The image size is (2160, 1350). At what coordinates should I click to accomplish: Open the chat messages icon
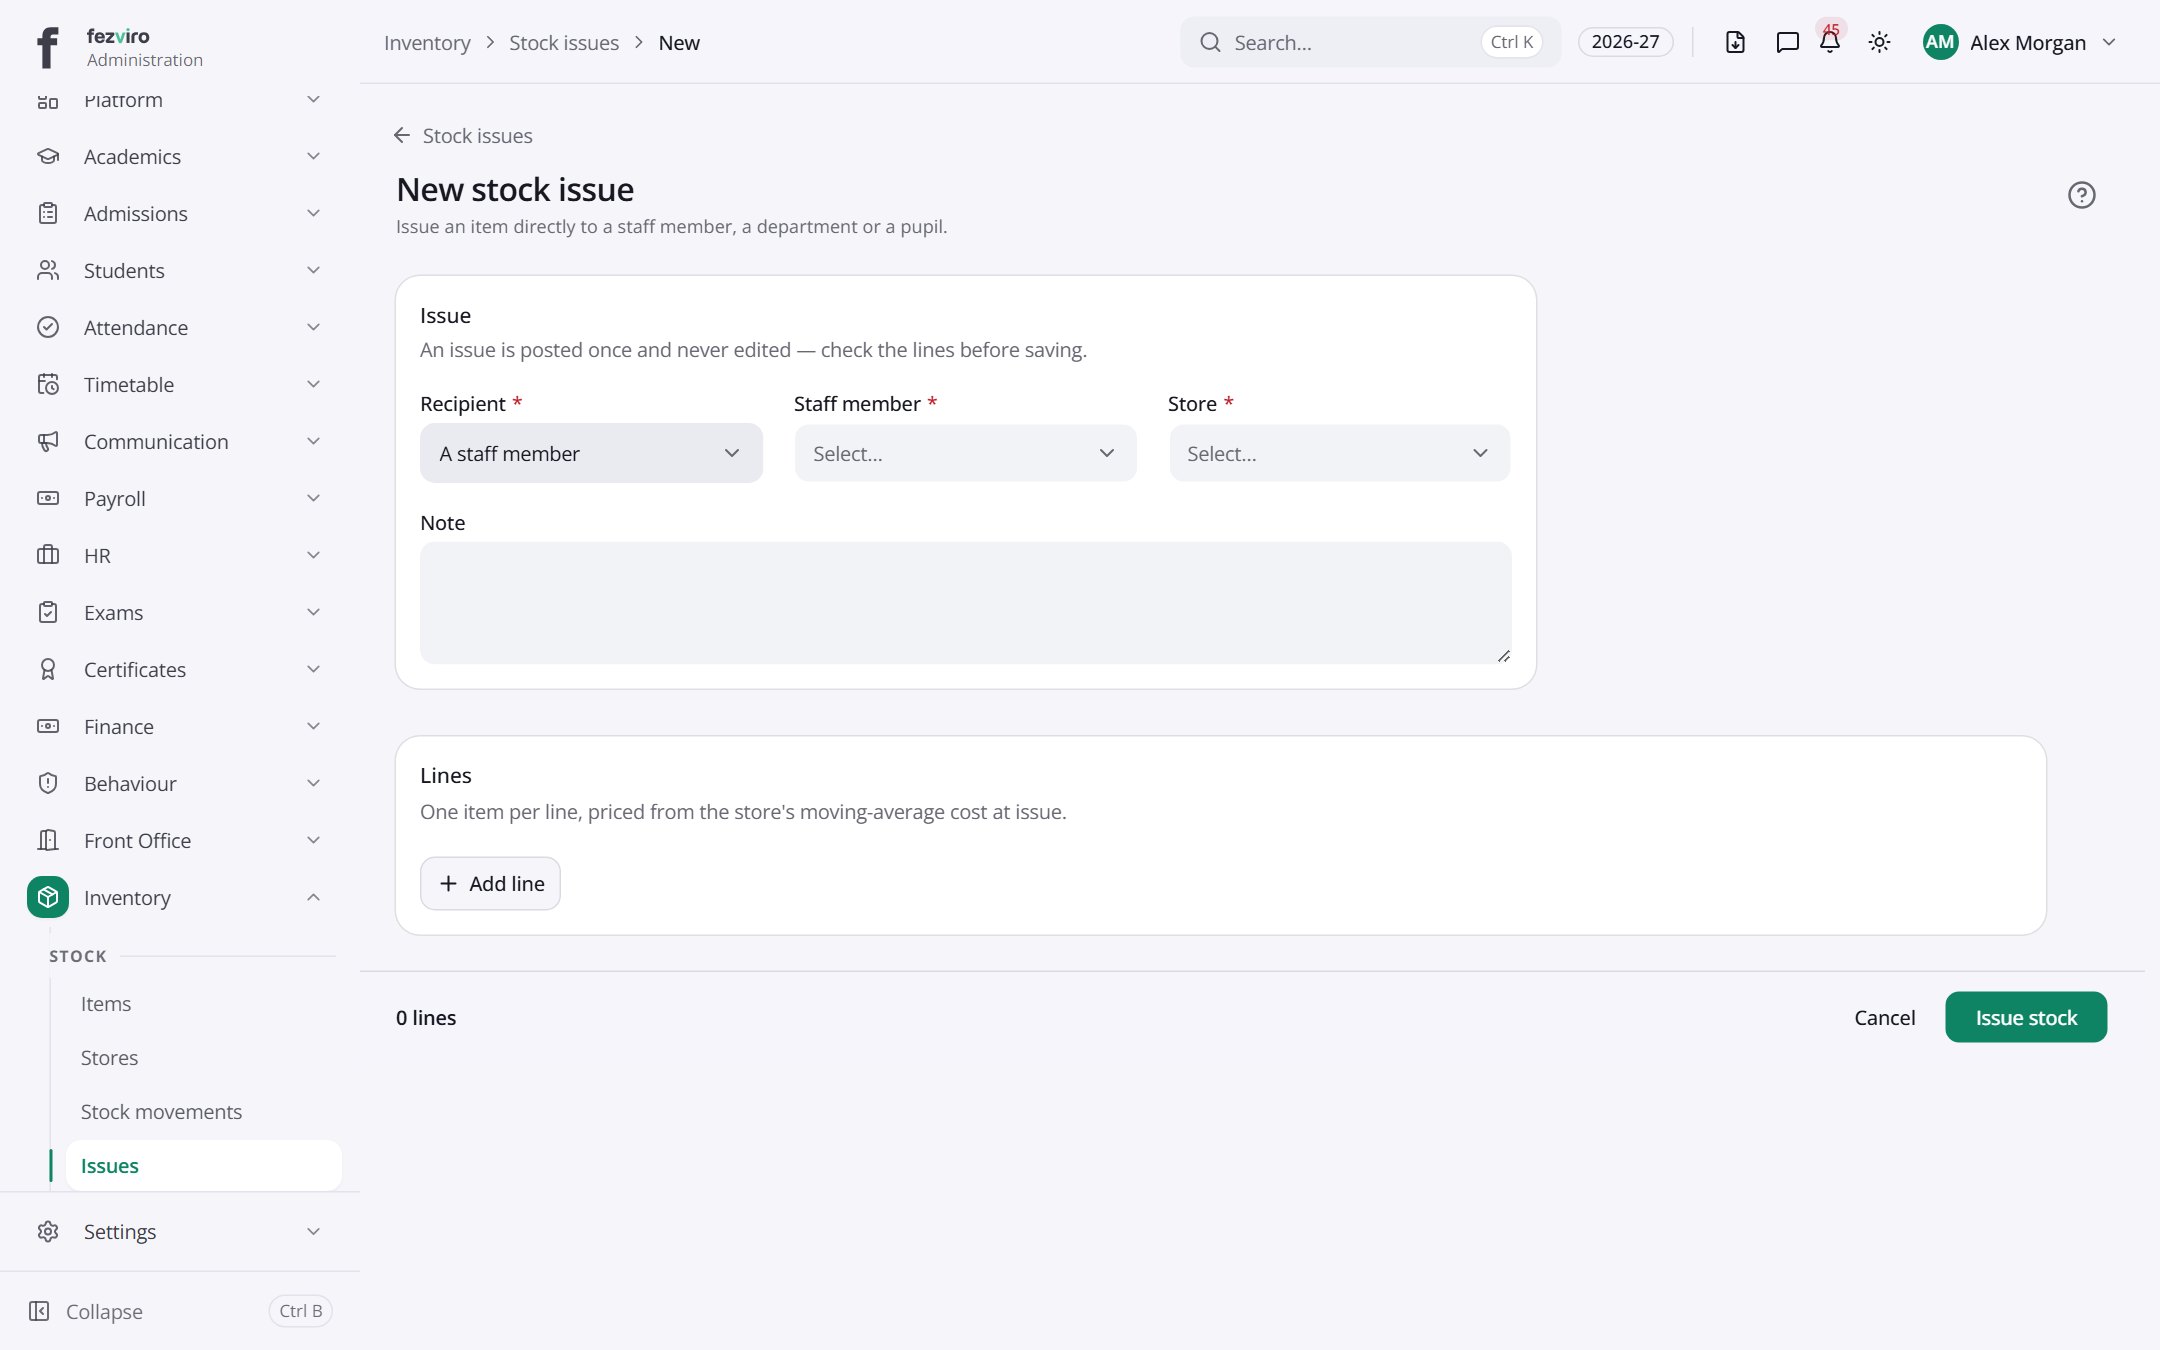[1787, 42]
